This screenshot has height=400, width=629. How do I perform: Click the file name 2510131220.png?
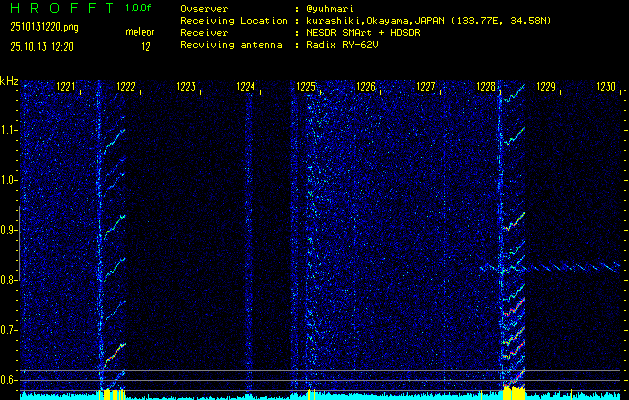(x=44, y=27)
